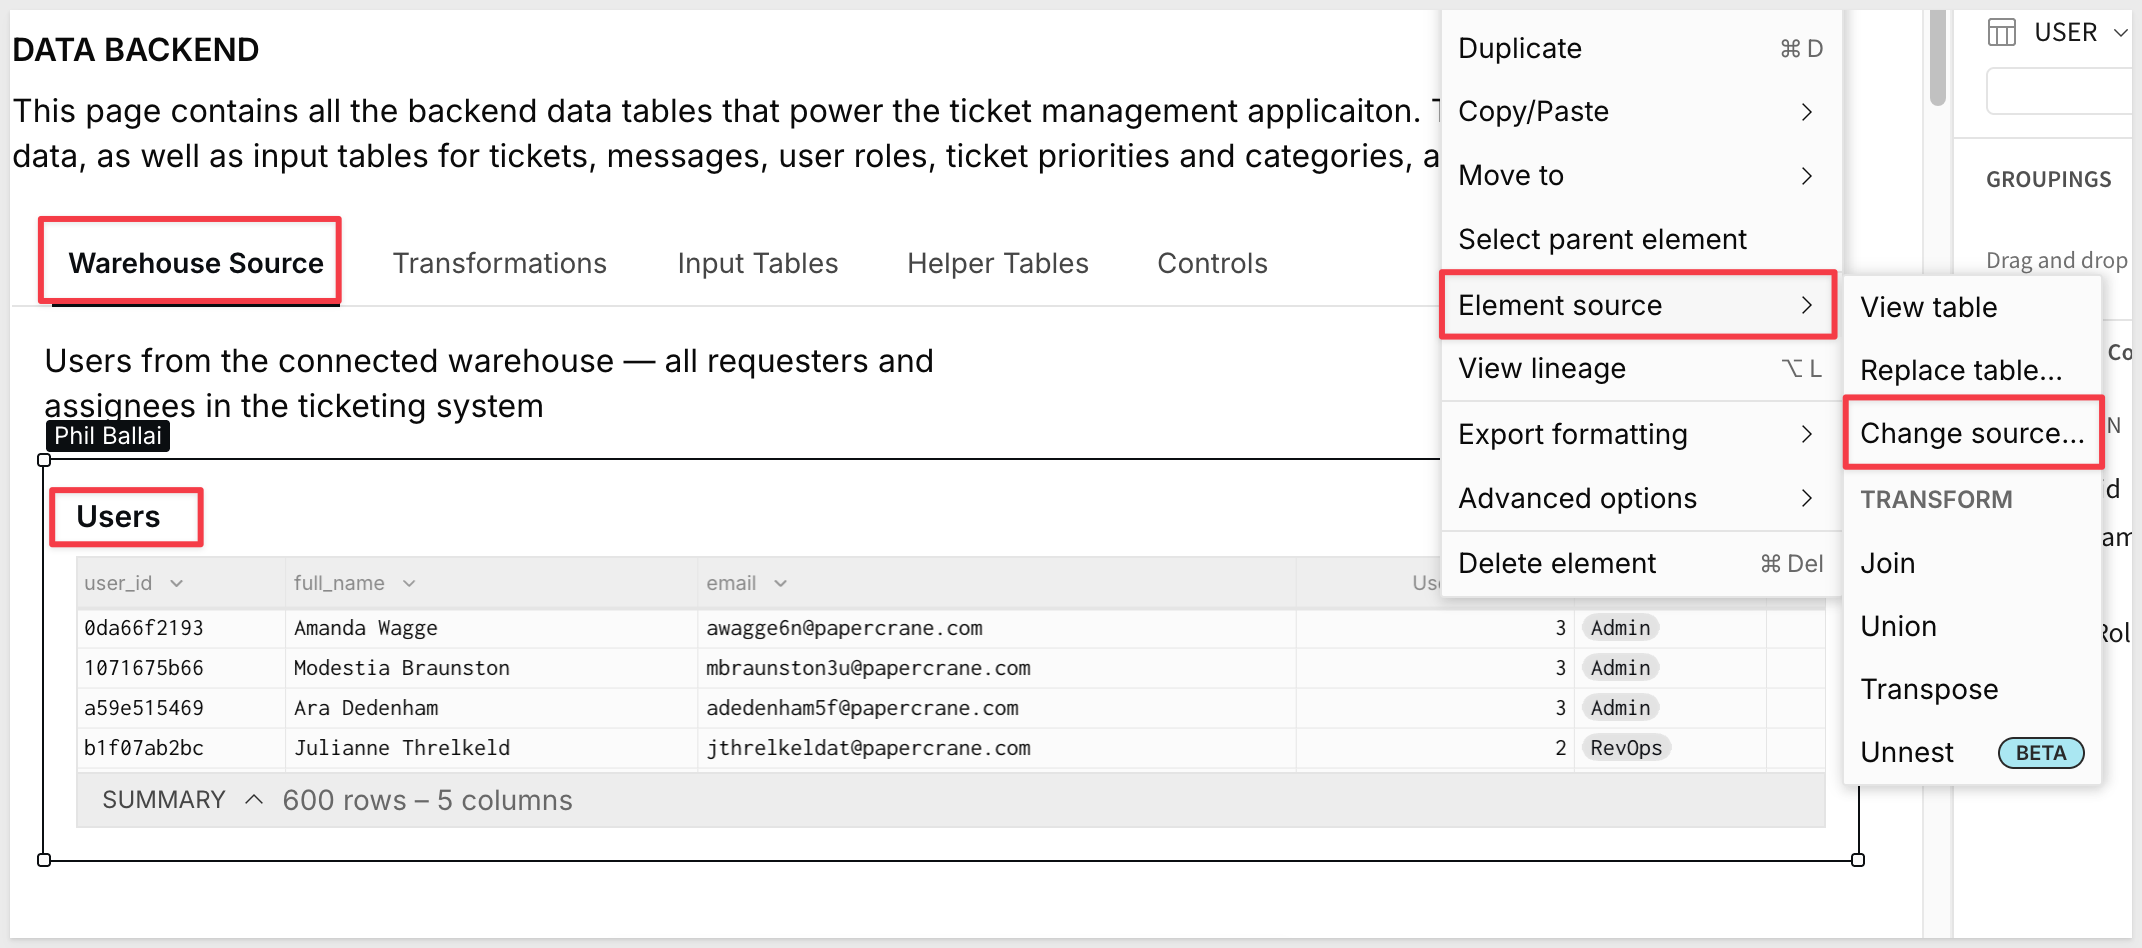Click the RevOps tag in Julianne Threlkeld's row
Image resolution: width=2142 pixels, height=948 pixels.
pyautogui.click(x=1626, y=748)
